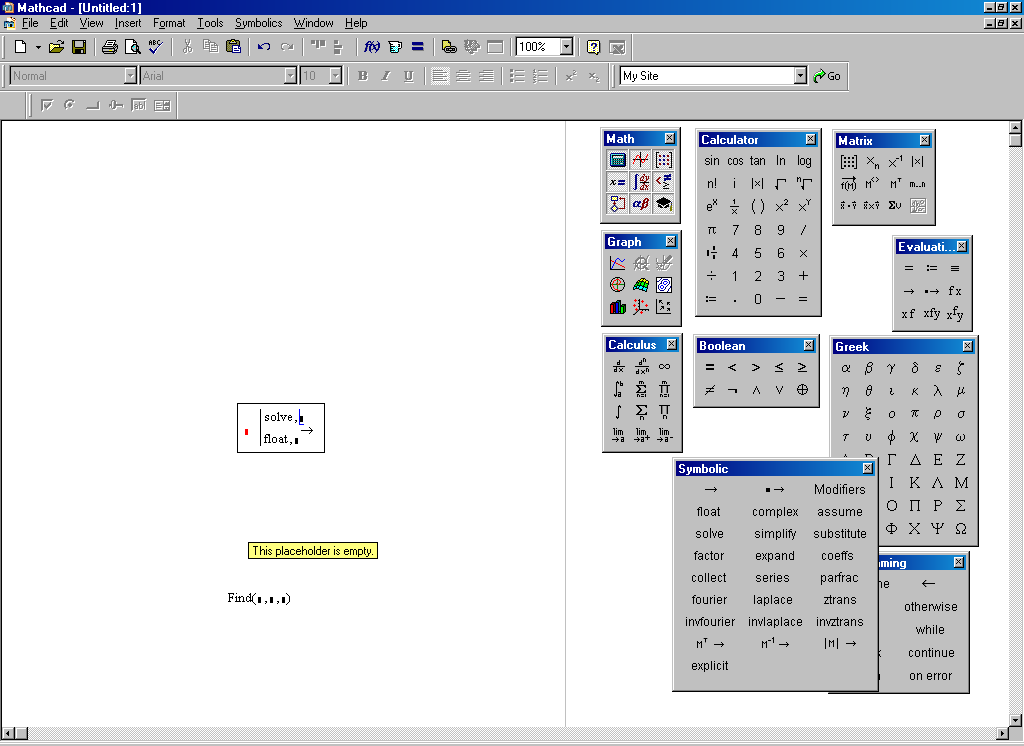Open the style dropdown showing Normal
The height and width of the screenshot is (746, 1024).
(x=130, y=76)
